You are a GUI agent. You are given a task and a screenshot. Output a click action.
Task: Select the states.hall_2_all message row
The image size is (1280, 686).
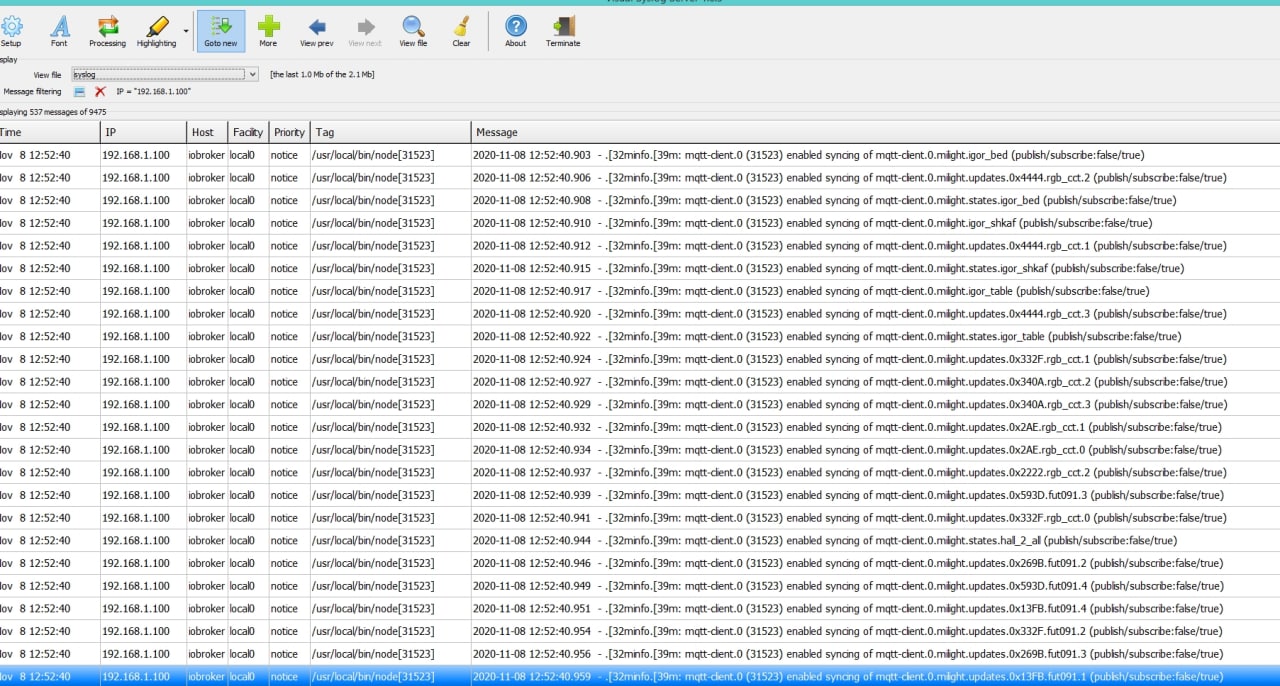(640, 540)
